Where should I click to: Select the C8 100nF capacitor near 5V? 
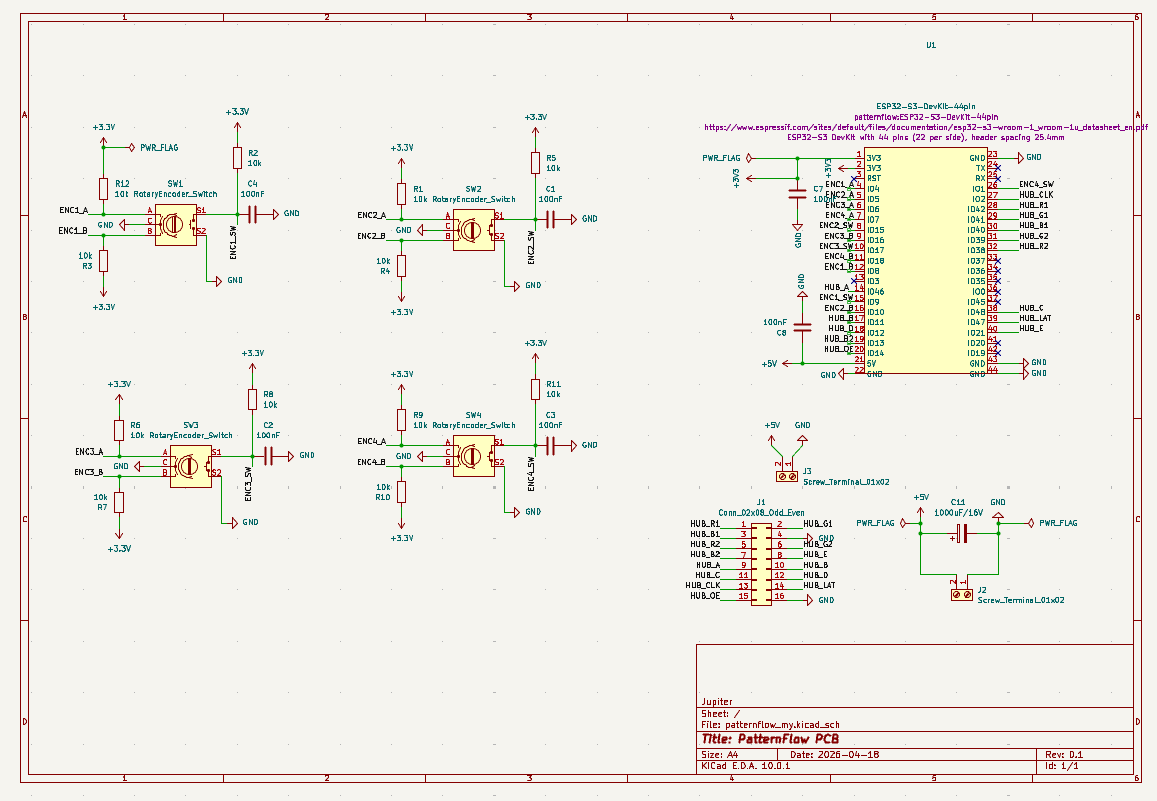click(x=799, y=327)
